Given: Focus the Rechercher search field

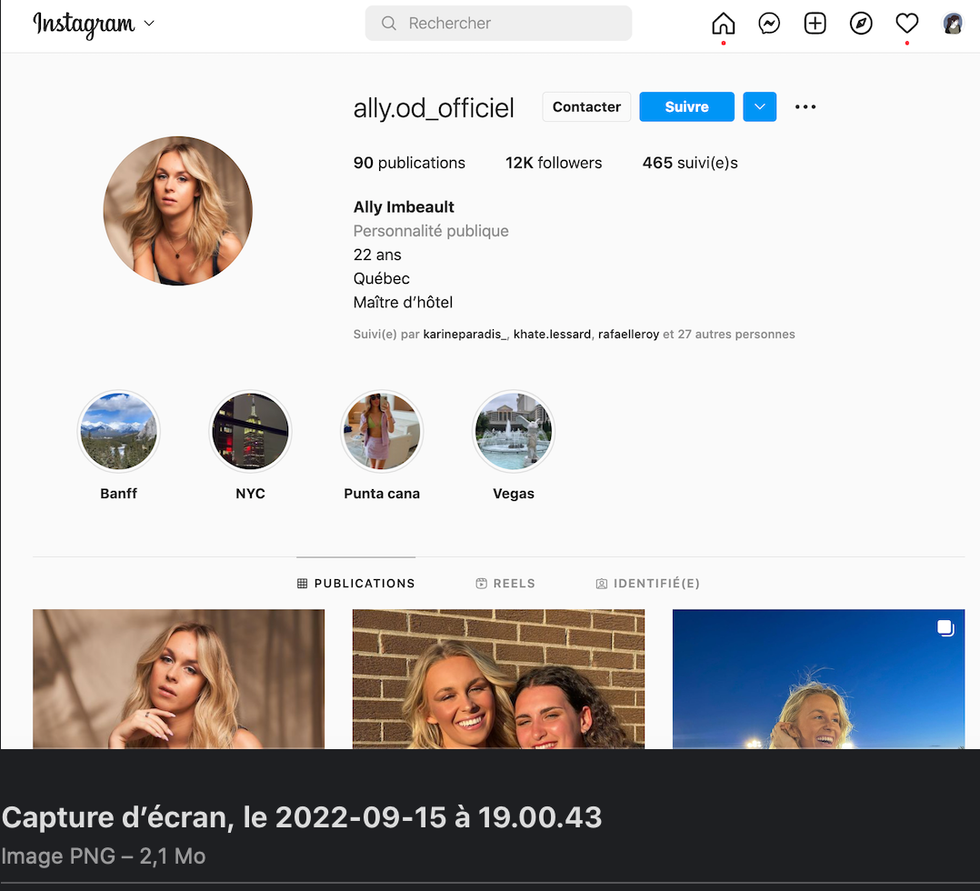Looking at the screenshot, I should (510, 23).
